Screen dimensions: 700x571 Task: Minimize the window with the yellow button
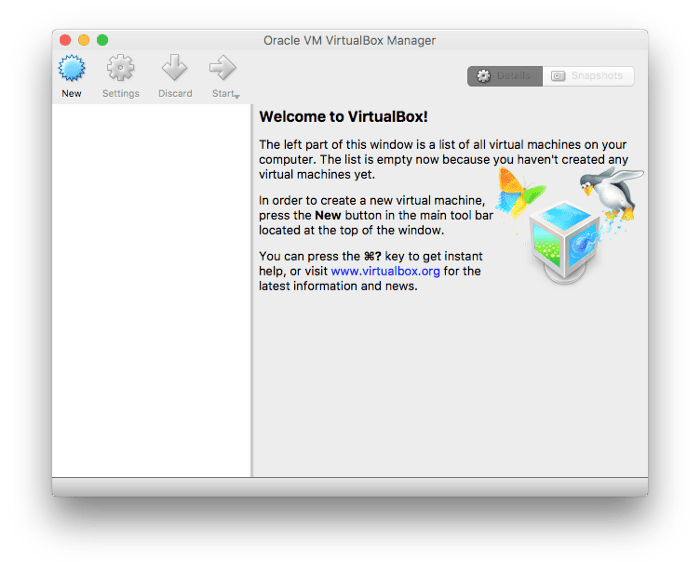coord(84,40)
